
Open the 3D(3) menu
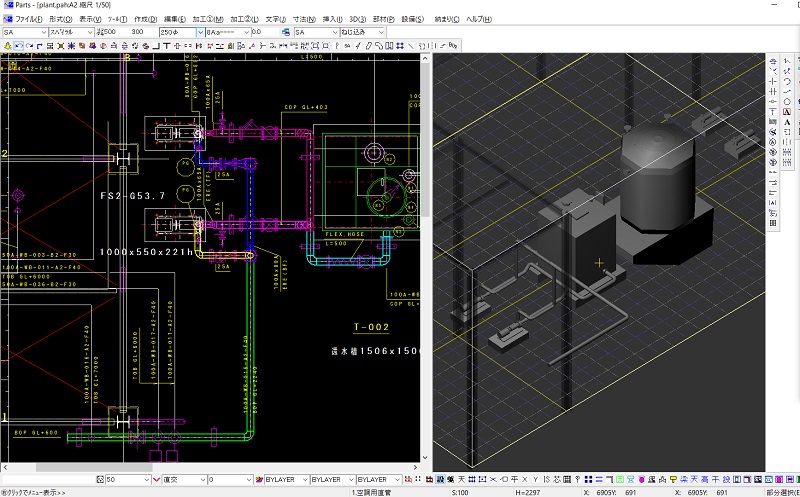358,19
